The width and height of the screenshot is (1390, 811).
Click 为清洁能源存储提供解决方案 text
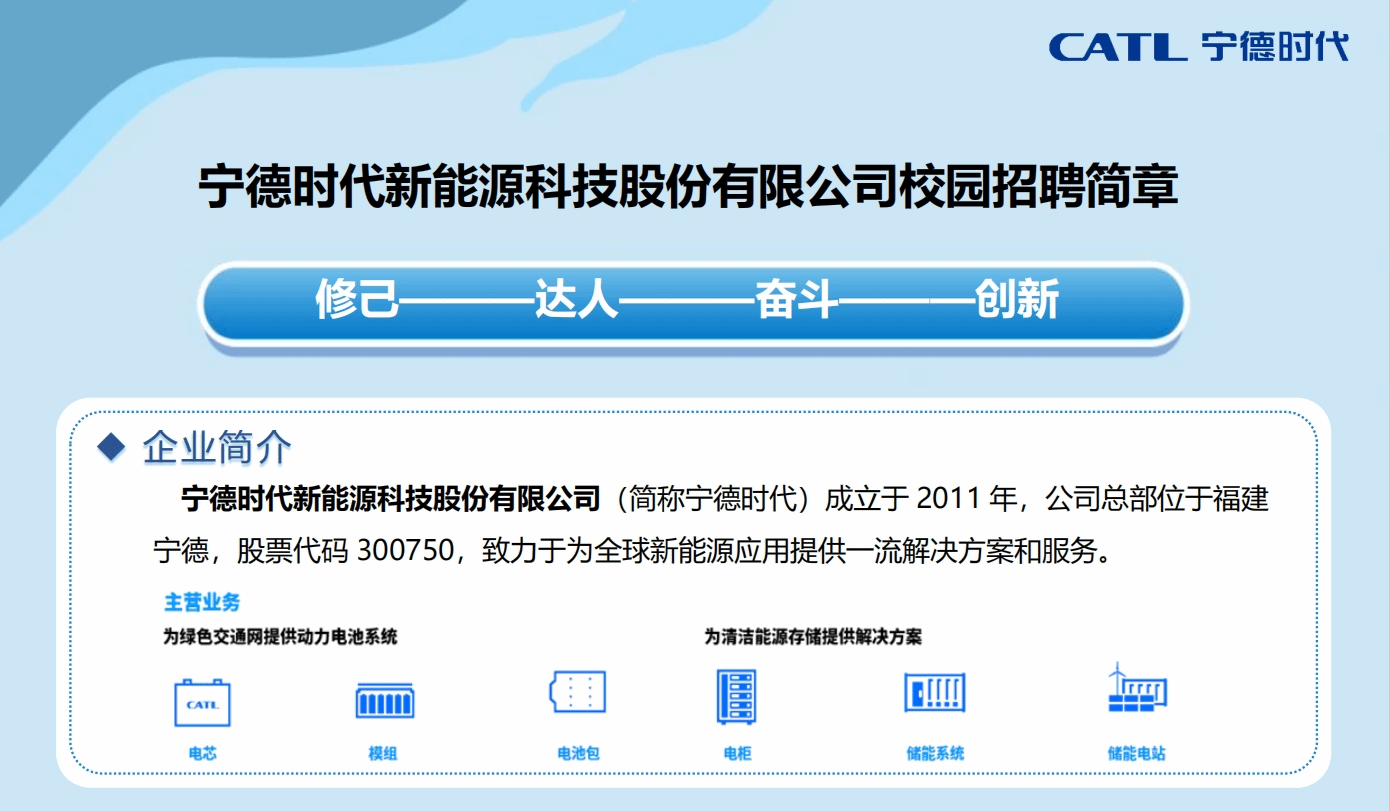tap(813, 636)
